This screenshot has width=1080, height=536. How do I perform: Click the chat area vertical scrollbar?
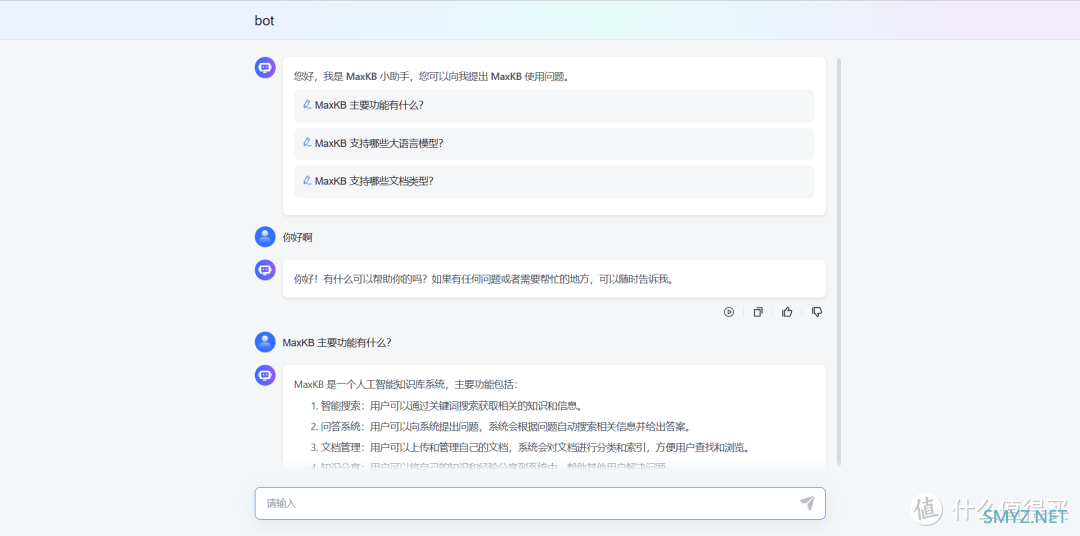[838, 262]
